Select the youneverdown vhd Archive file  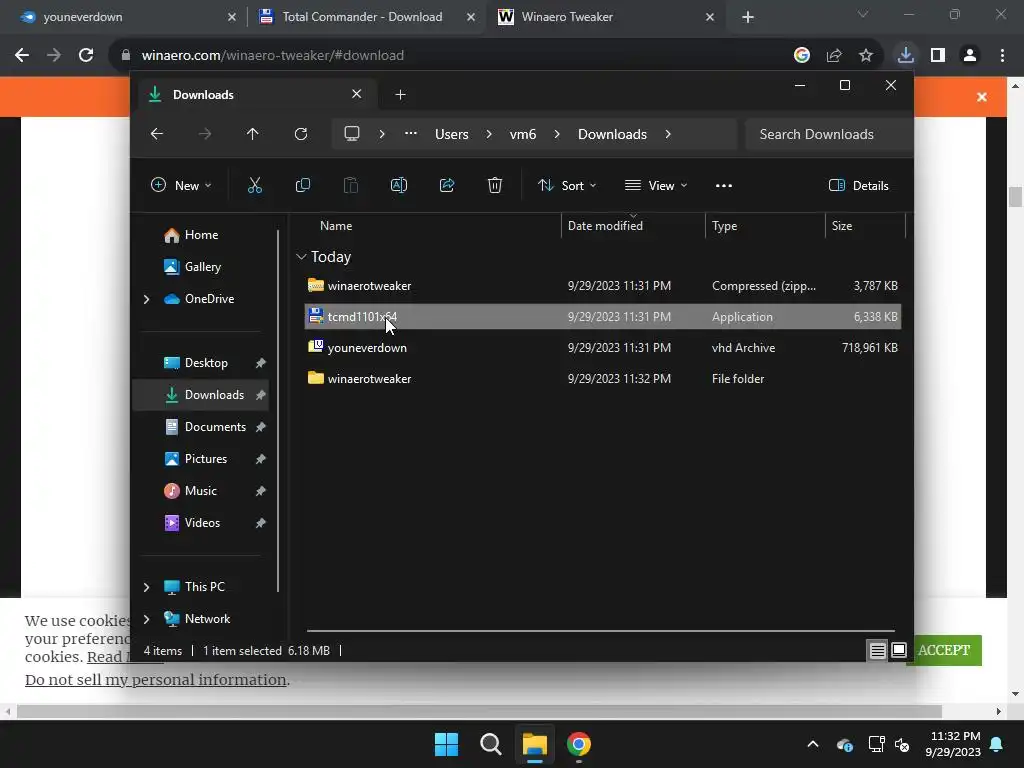click(603, 348)
